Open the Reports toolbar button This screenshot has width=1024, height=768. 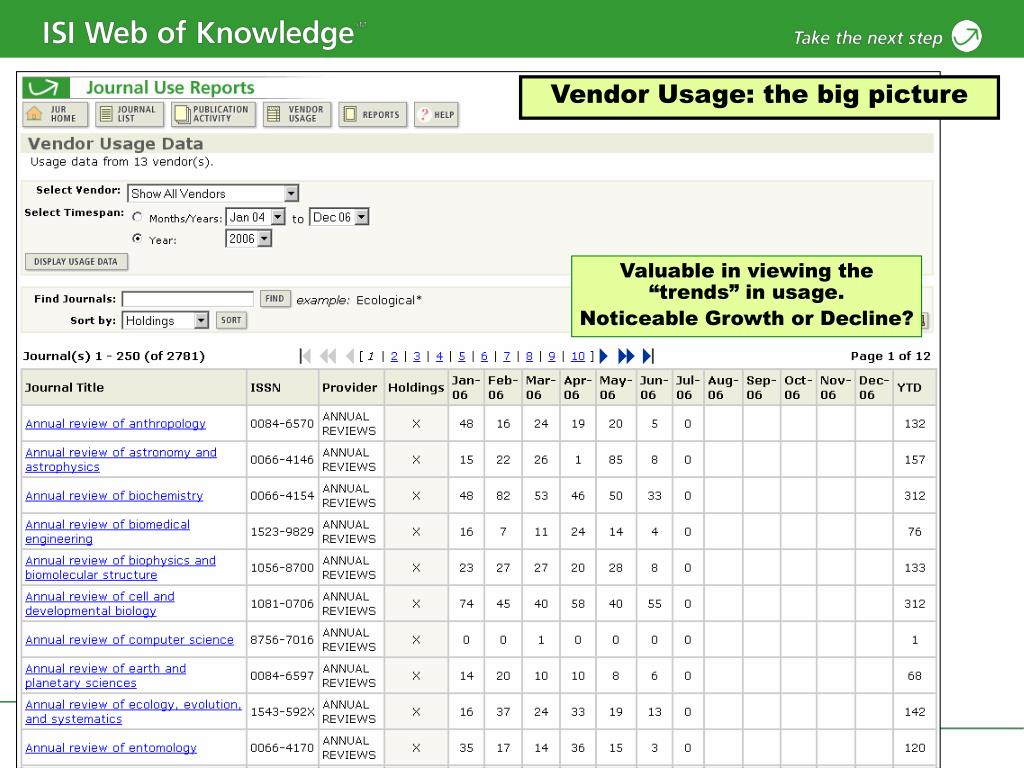click(x=372, y=114)
